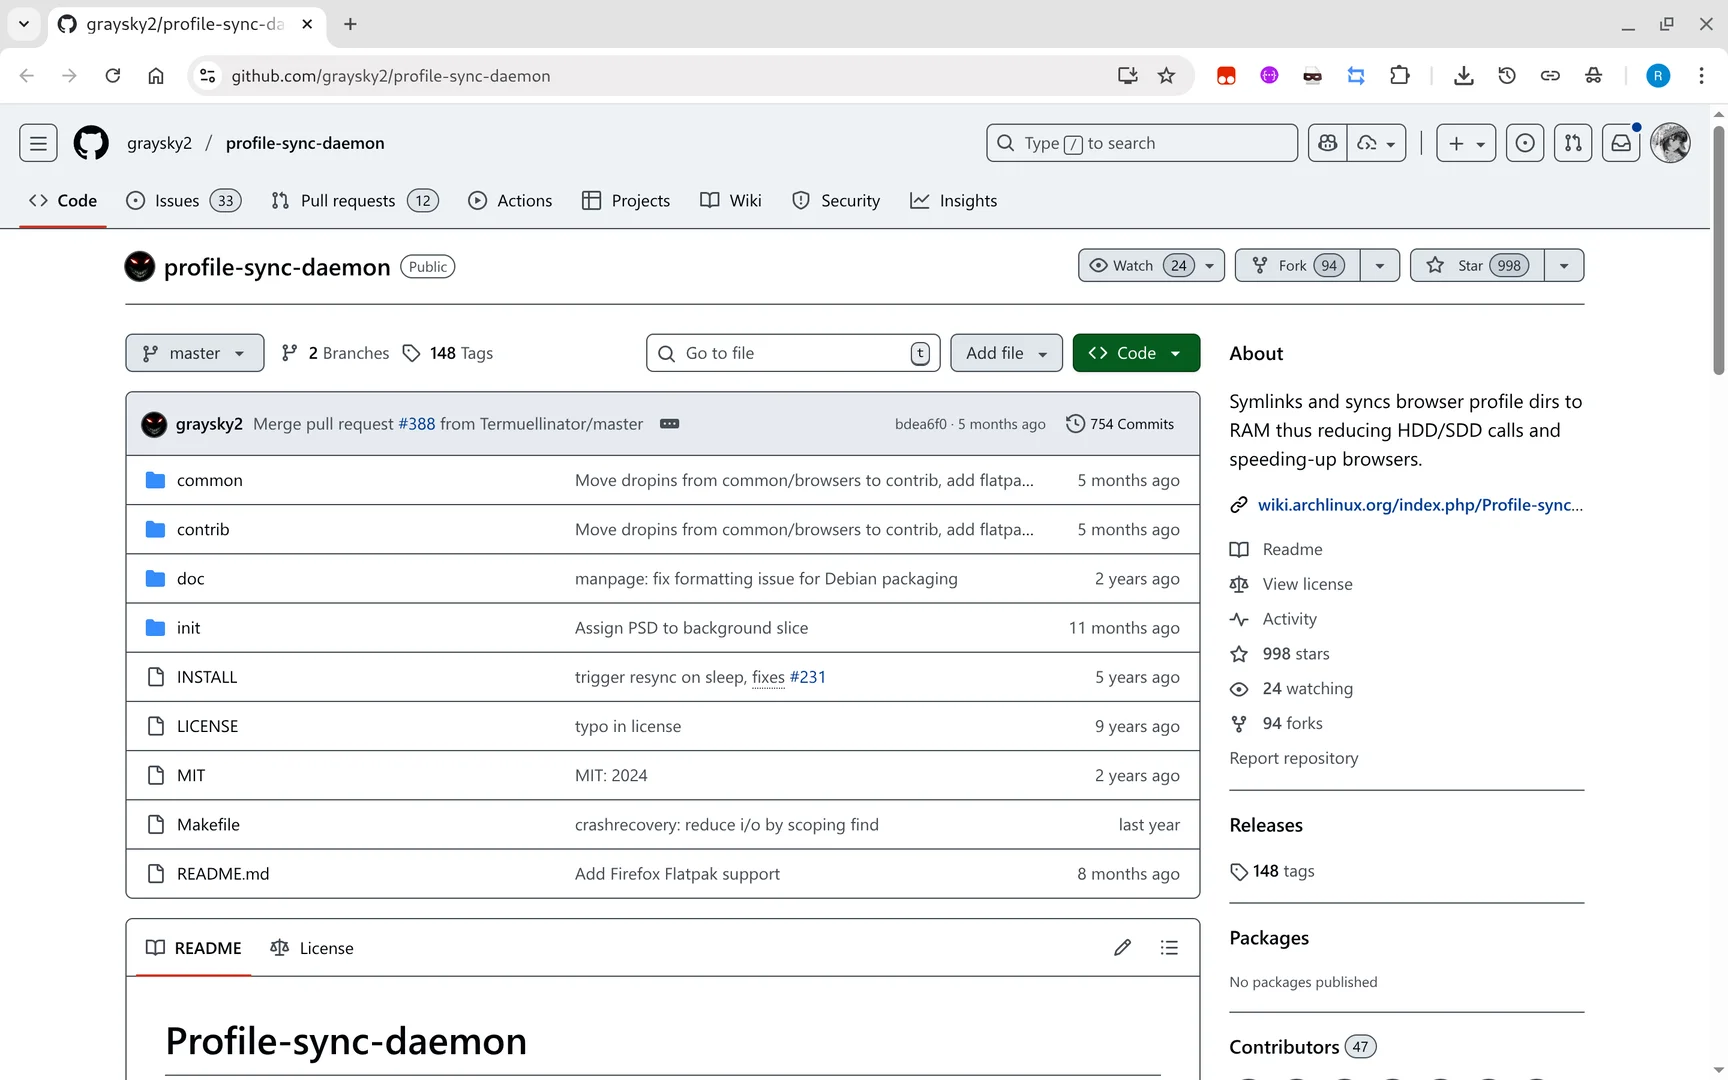Open the graysky2 owner link
This screenshot has width=1728, height=1080.
[x=159, y=143]
